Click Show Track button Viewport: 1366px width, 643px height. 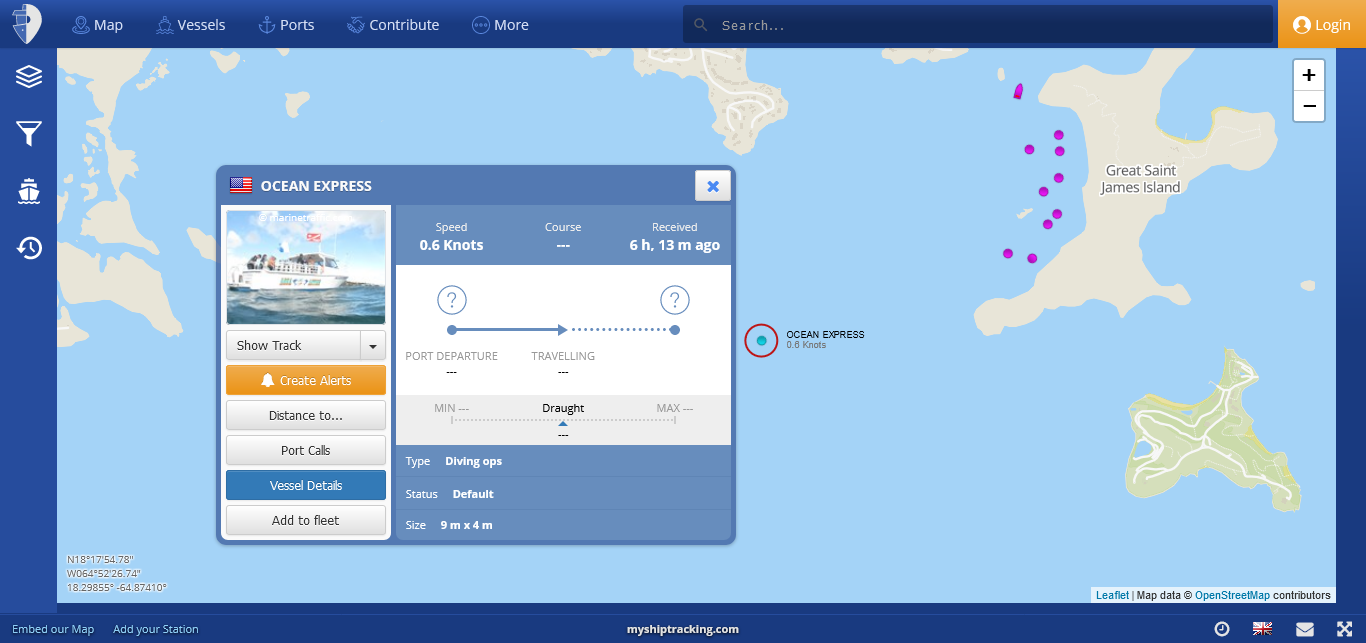point(293,345)
